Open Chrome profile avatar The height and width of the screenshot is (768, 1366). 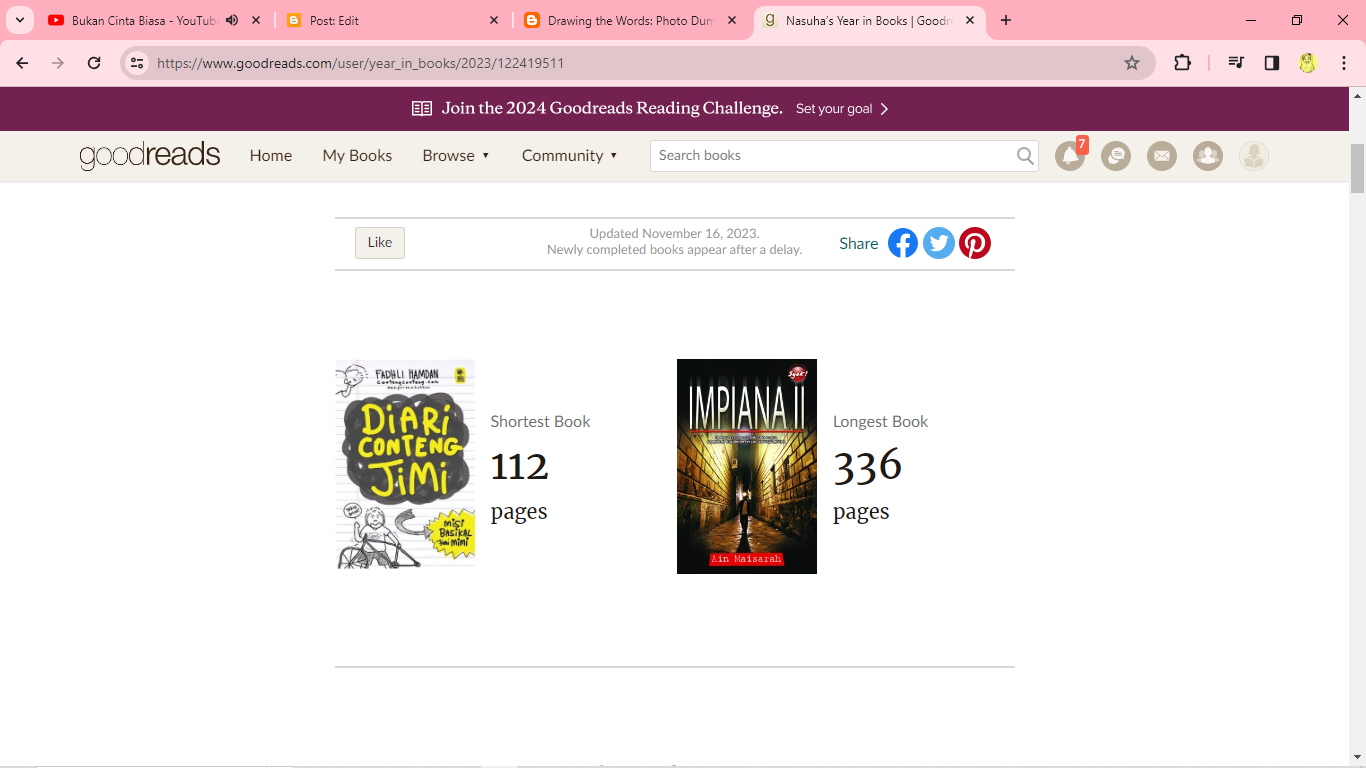(1308, 63)
